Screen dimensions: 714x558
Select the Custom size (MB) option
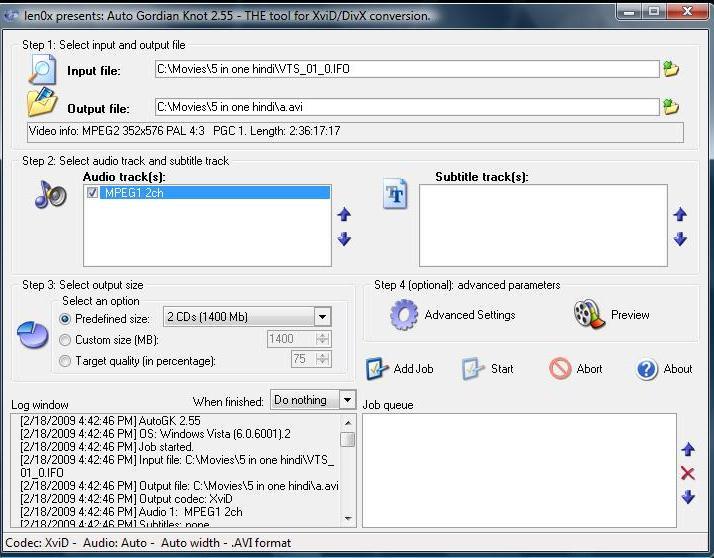click(x=66, y=340)
